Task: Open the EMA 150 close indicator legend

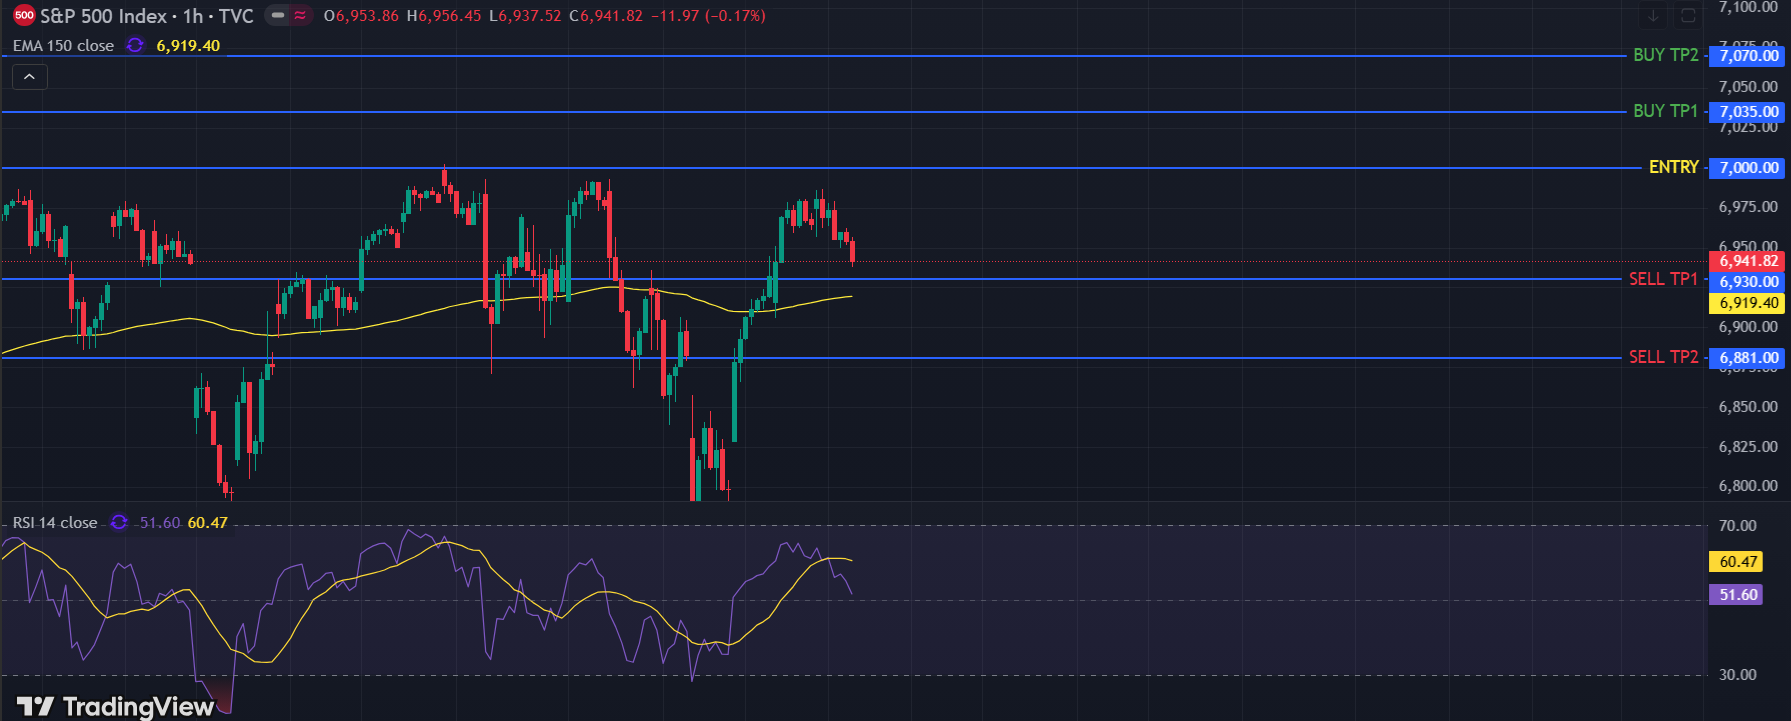Action: (63, 46)
